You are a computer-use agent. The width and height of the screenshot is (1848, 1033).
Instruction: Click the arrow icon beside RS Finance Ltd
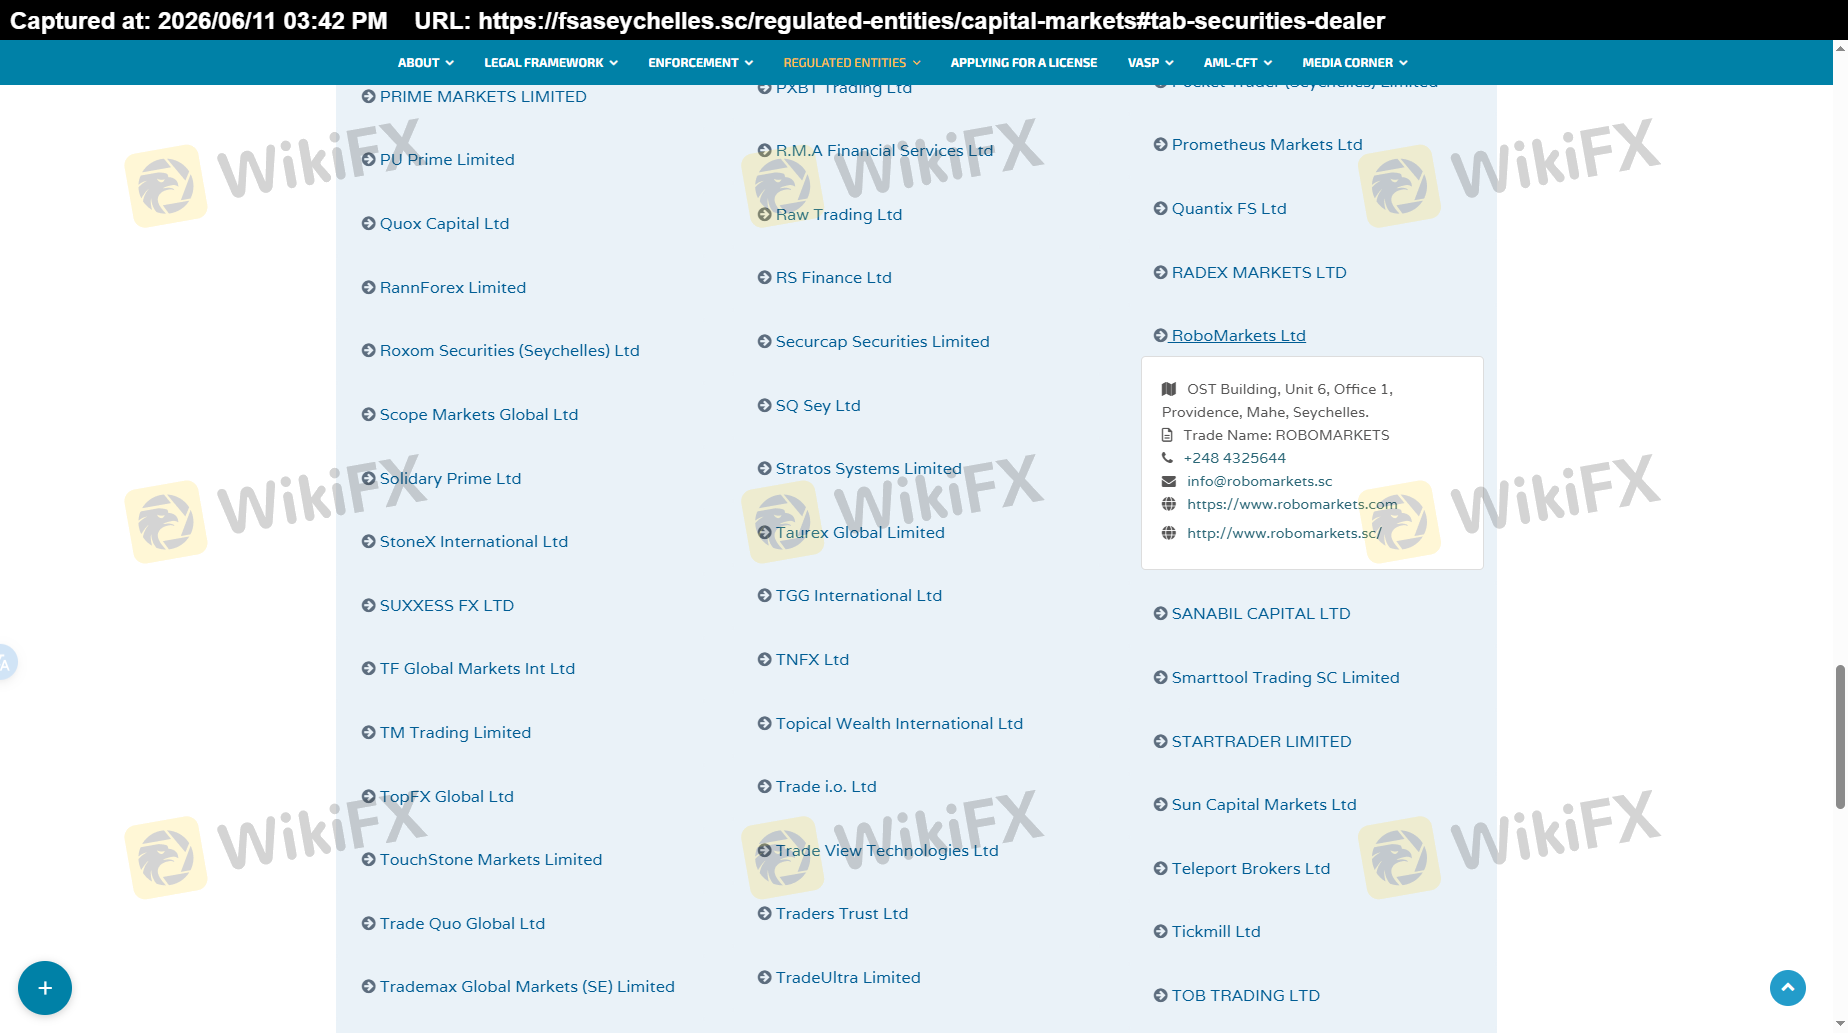(x=765, y=278)
